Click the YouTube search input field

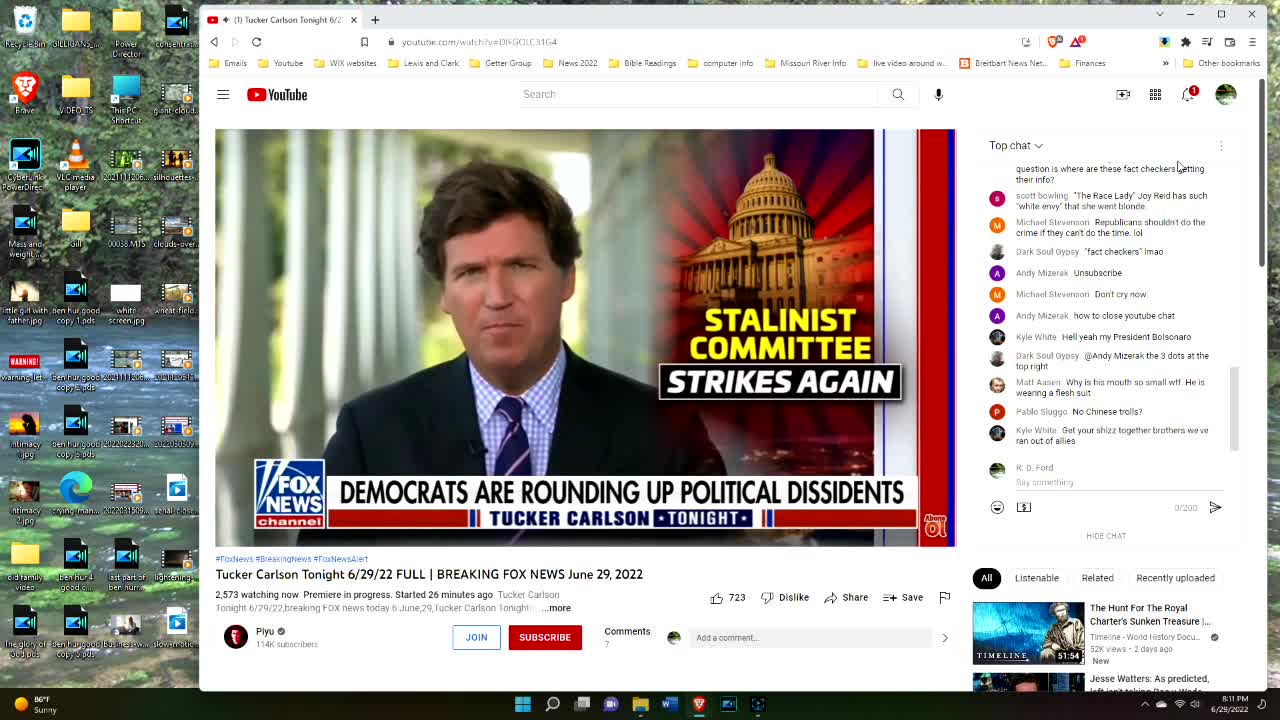(x=698, y=94)
